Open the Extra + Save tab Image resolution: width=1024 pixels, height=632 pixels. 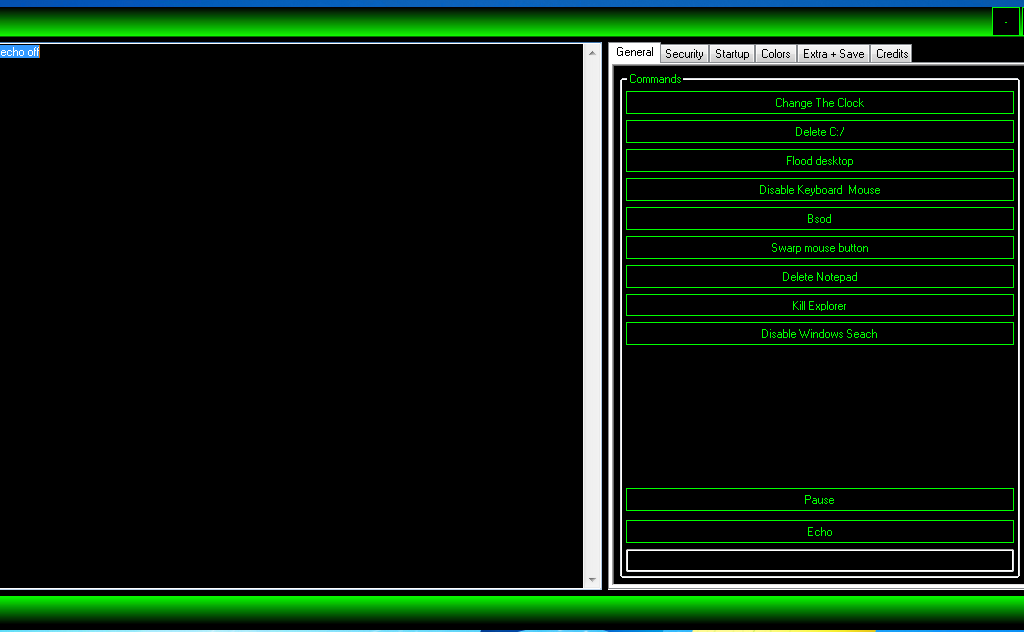(833, 53)
